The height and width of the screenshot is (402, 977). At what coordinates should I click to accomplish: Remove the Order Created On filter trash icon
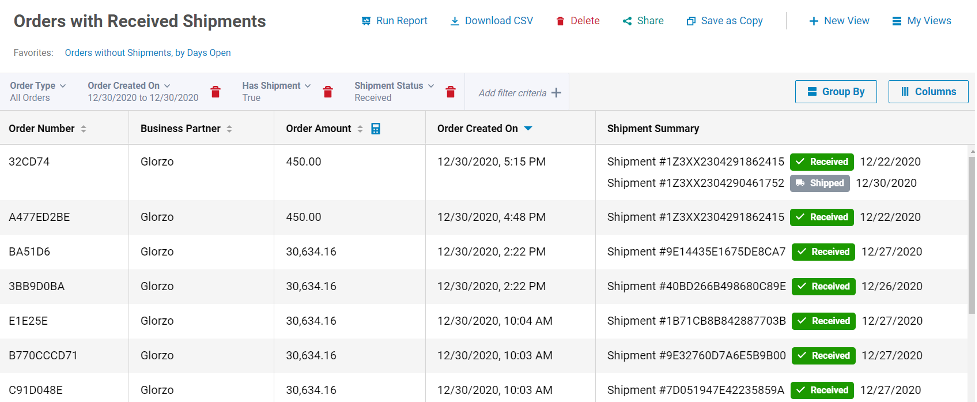pyautogui.click(x=216, y=92)
